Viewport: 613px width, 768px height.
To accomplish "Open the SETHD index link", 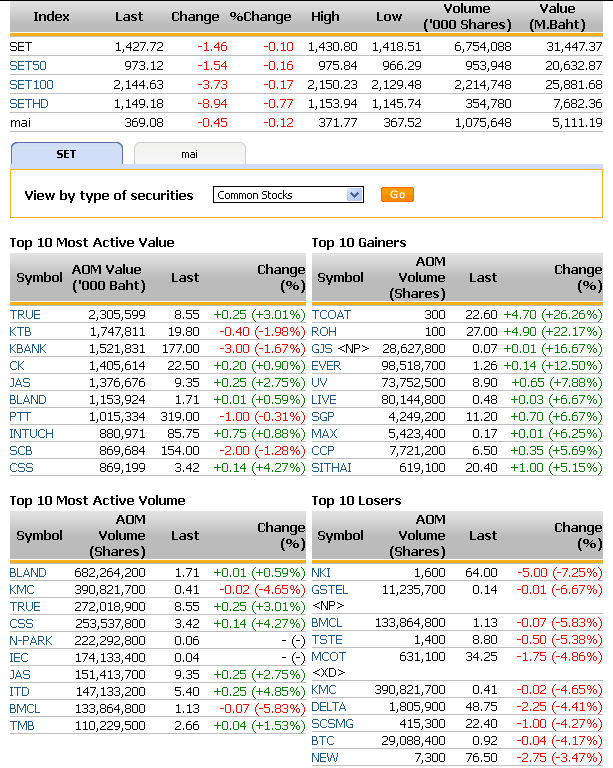I will [28, 103].
